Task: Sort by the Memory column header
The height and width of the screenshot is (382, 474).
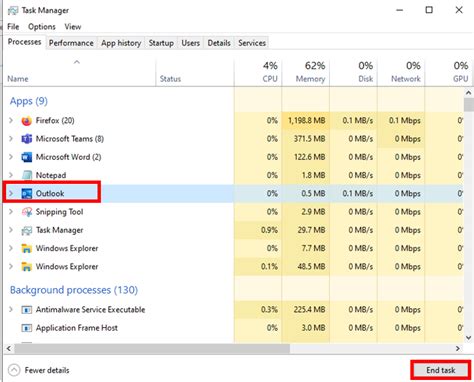Action: 305,72
